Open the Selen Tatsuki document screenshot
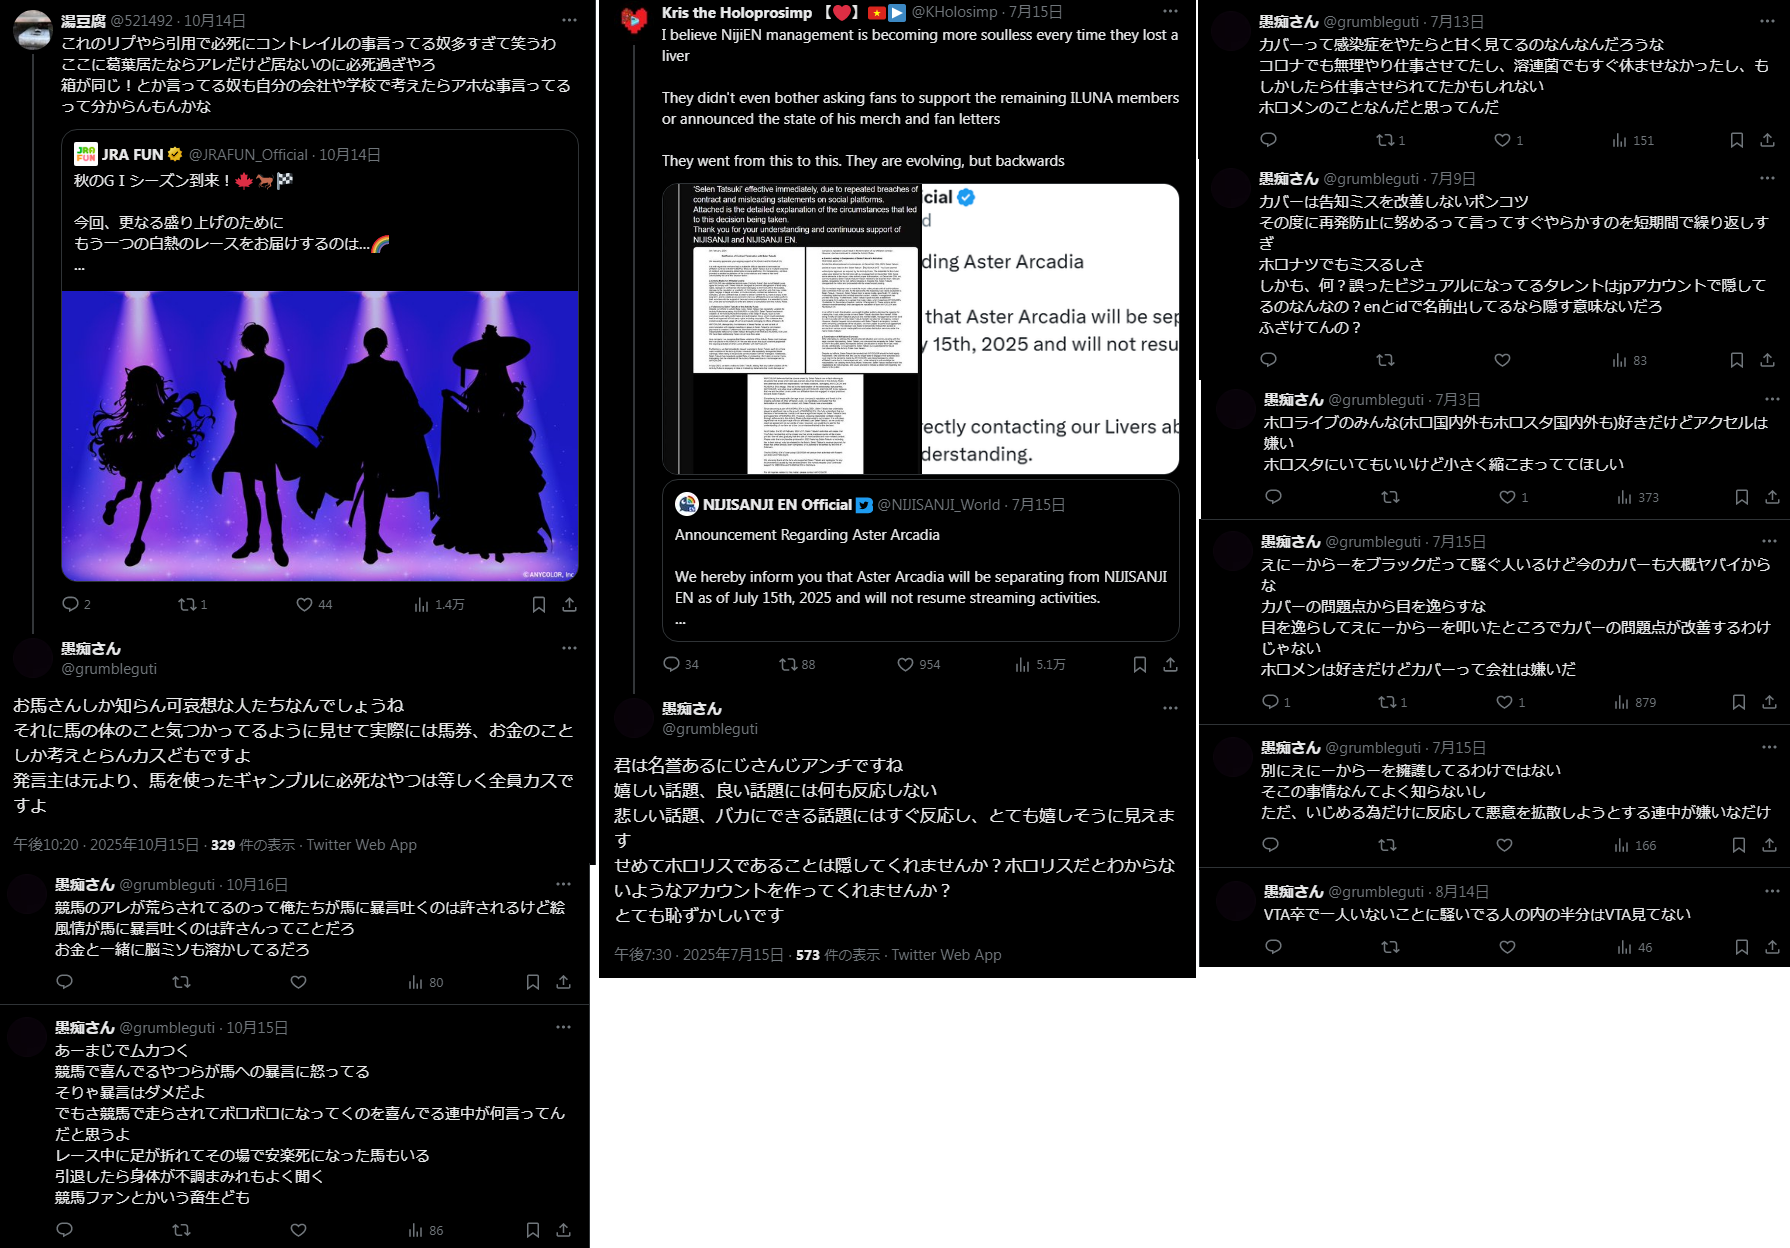Image resolution: width=1790 pixels, height=1248 pixels. (792, 328)
